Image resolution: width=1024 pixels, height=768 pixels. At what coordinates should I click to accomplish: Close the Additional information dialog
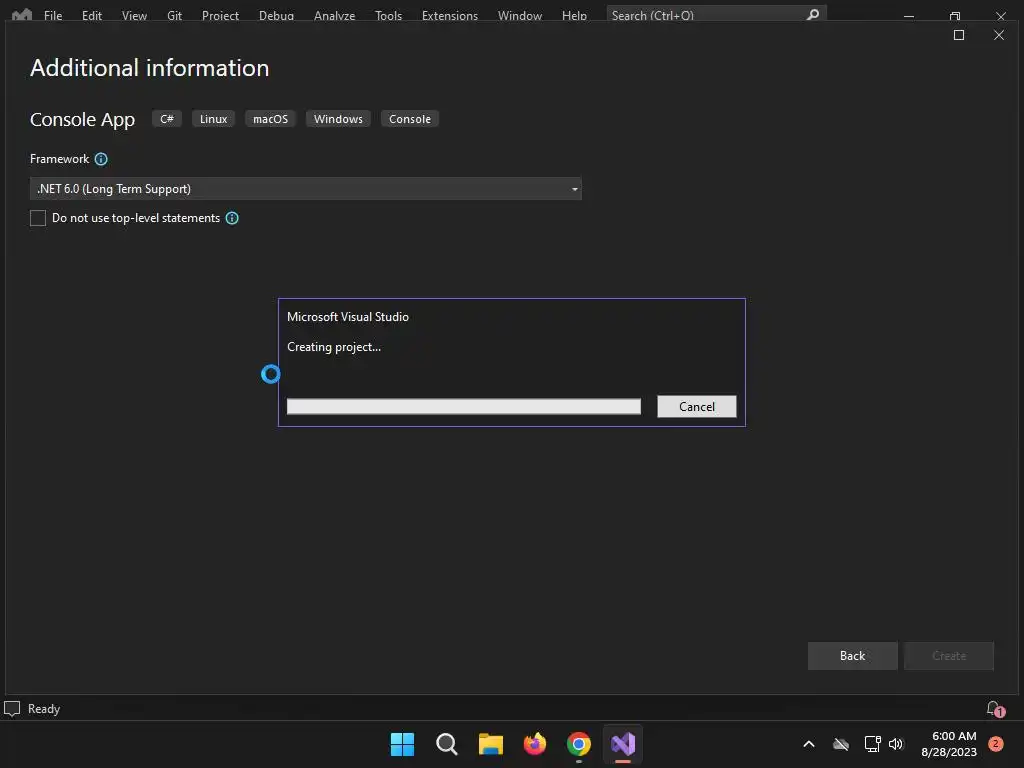click(x=999, y=35)
